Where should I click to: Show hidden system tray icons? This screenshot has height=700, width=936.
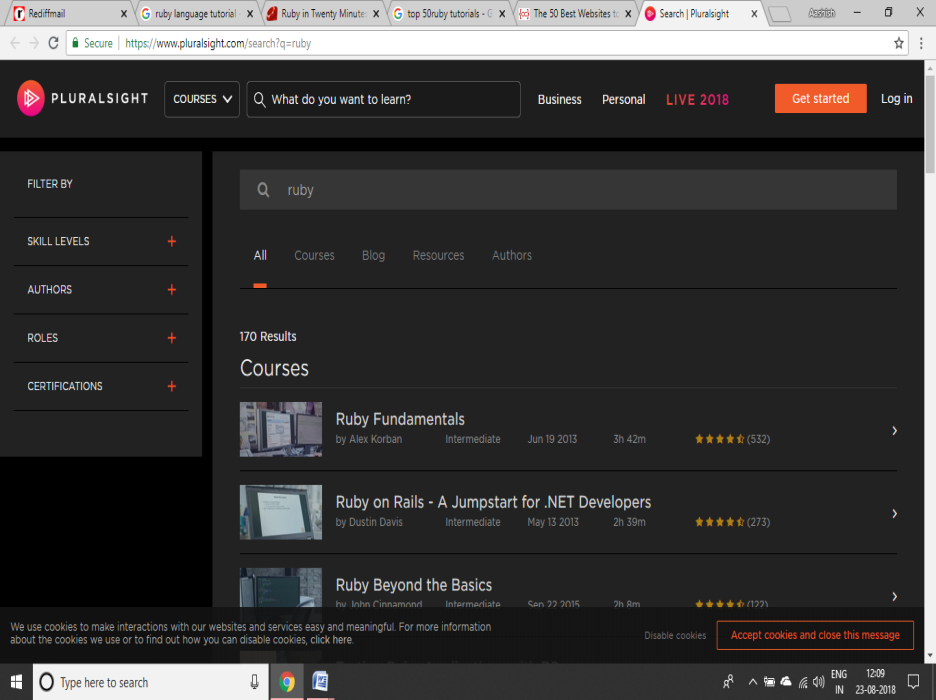753,682
